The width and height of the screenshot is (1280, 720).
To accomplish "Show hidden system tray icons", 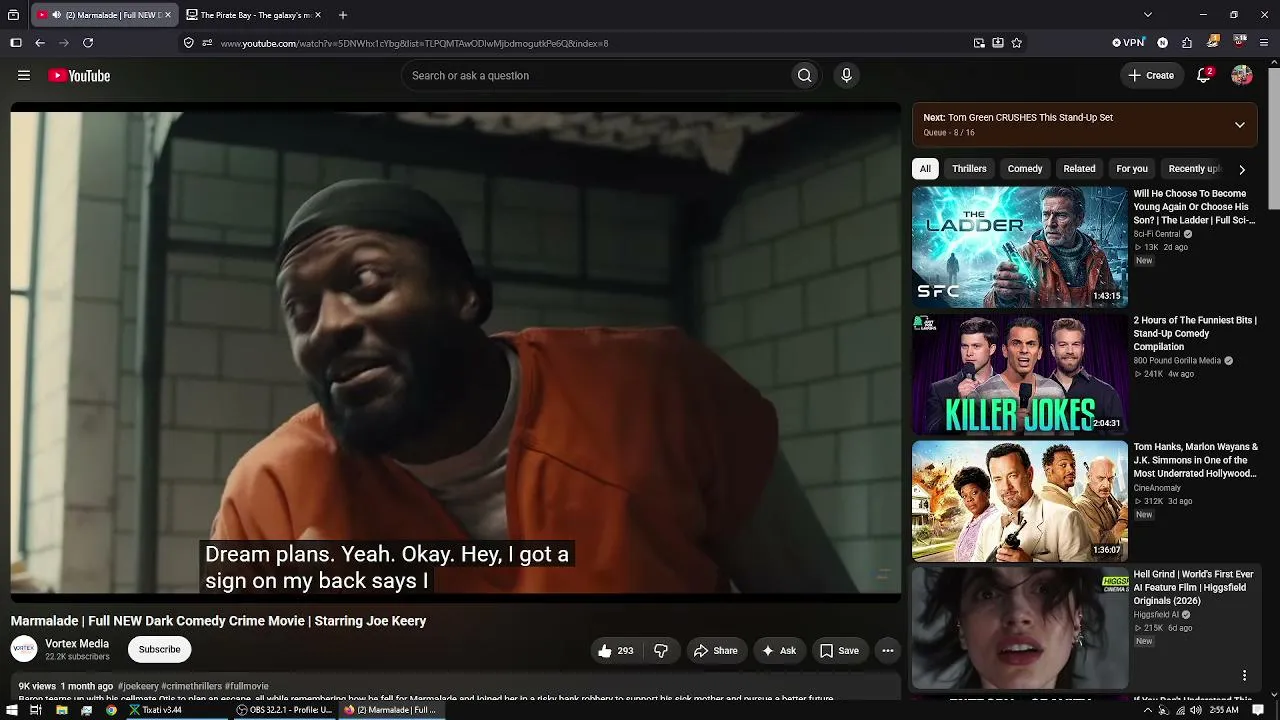I will coord(1148,710).
